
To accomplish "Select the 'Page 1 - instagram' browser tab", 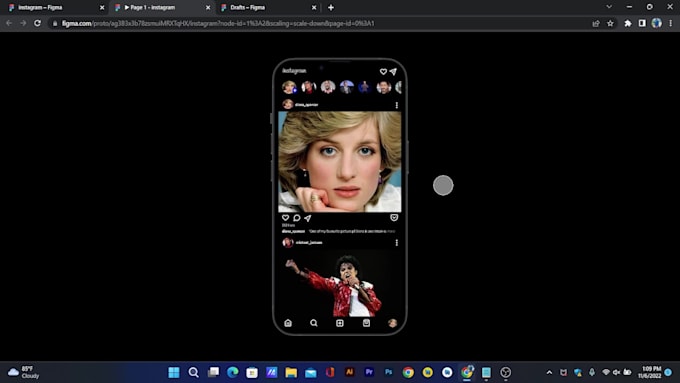I will point(161,7).
